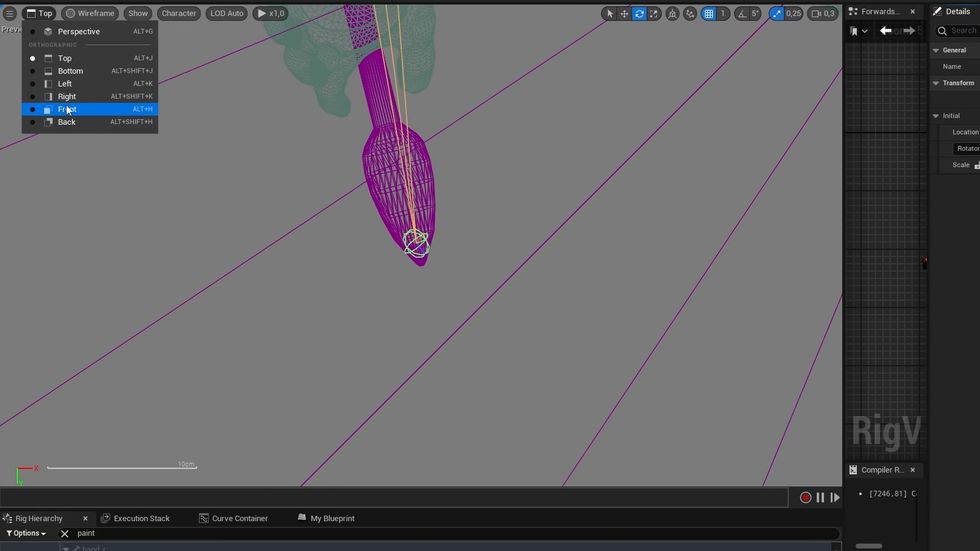The width and height of the screenshot is (980, 551).
Task: Open the Rotator type dropdown
Action: (966, 148)
